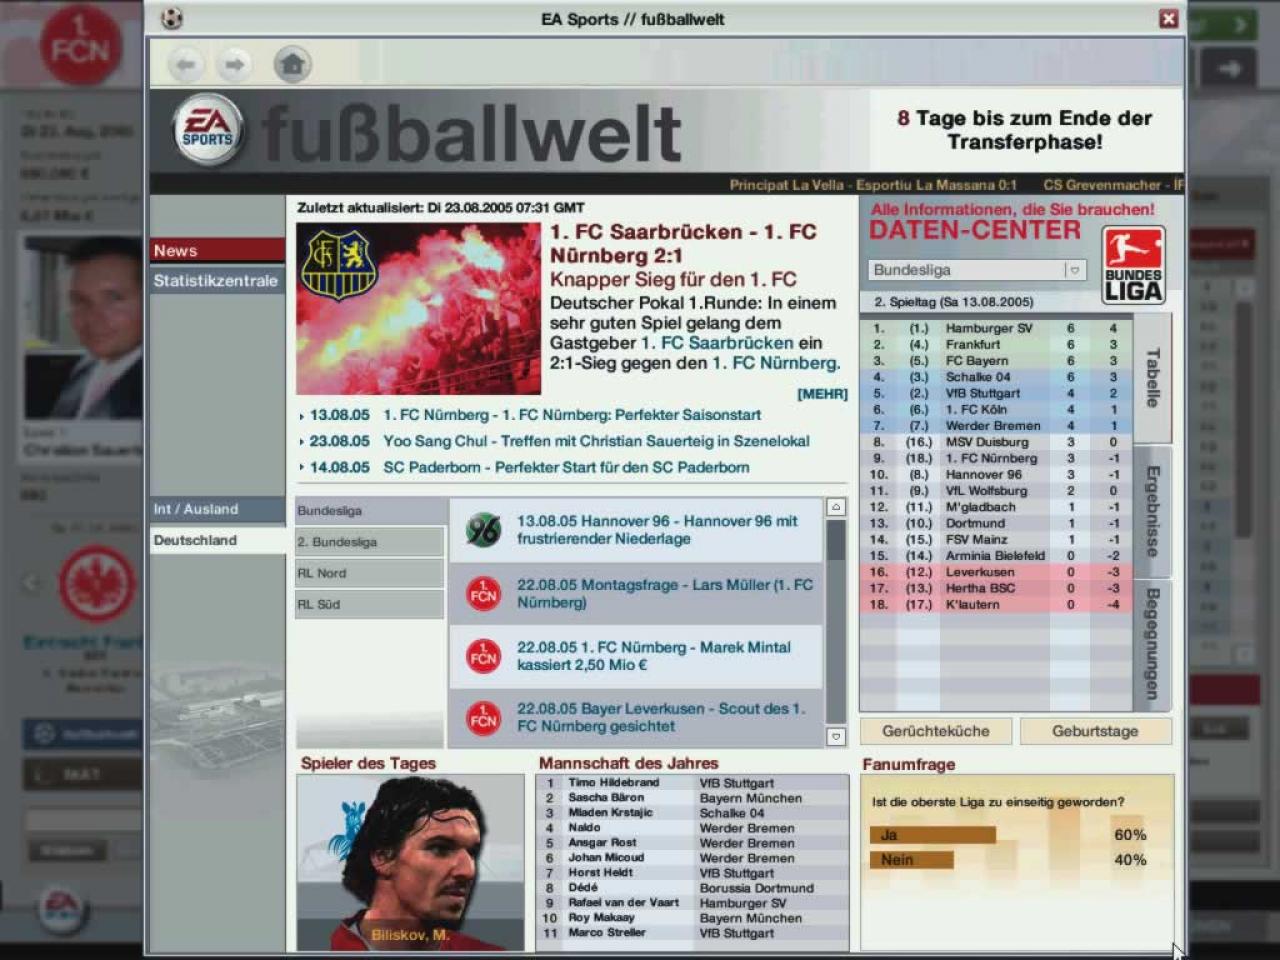Open the home page via house icon

coord(292,65)
